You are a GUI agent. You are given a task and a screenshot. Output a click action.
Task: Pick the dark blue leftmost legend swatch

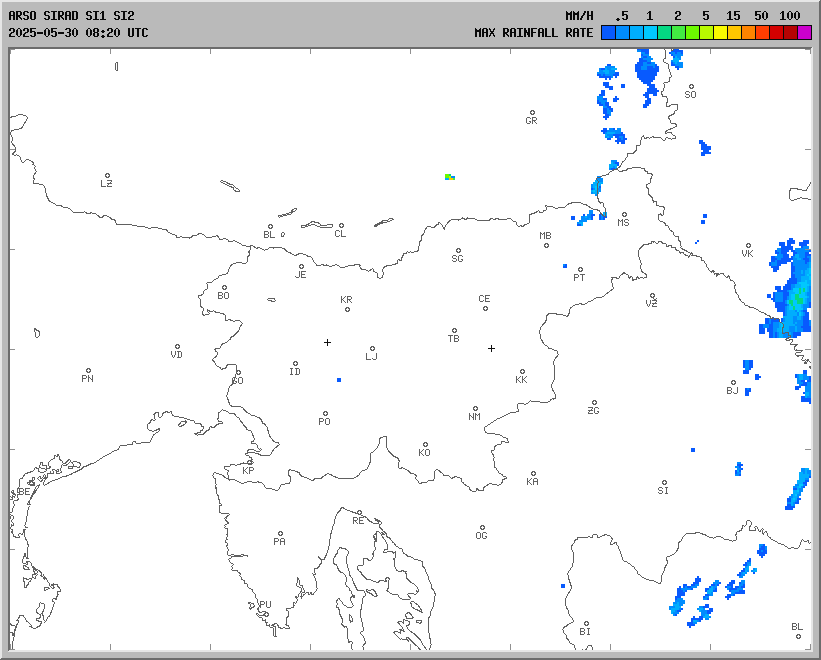pyautogui.click(x=608, y=32)
